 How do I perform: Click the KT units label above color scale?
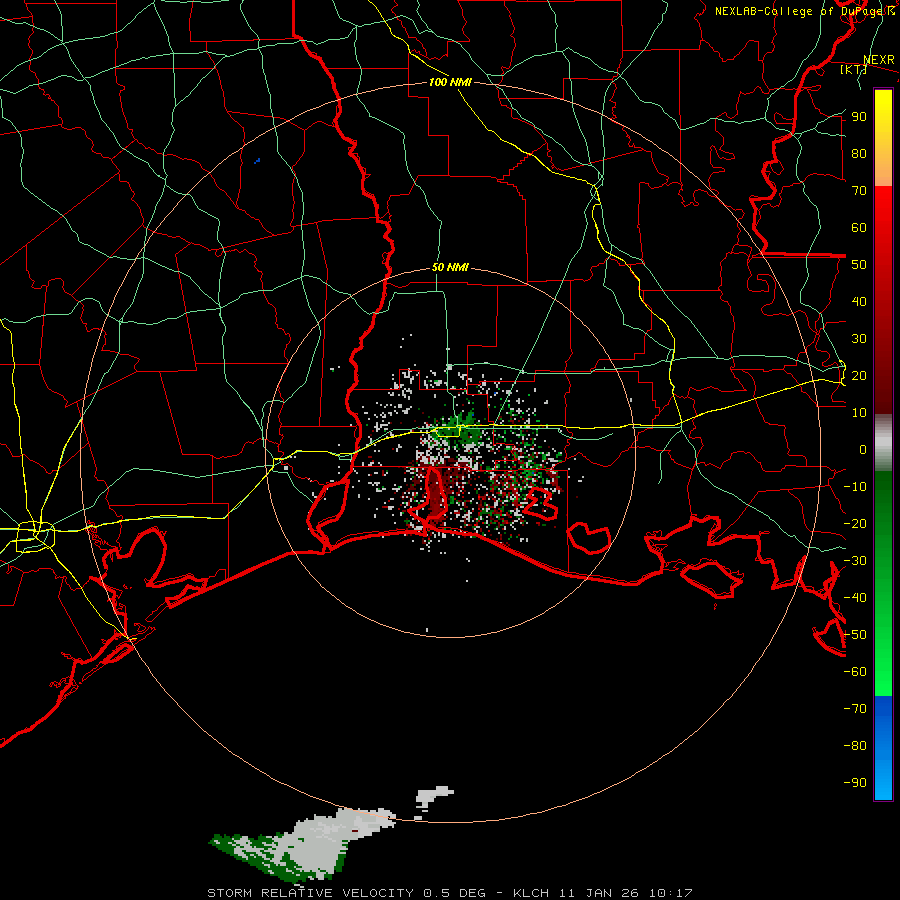click(854, 69)
